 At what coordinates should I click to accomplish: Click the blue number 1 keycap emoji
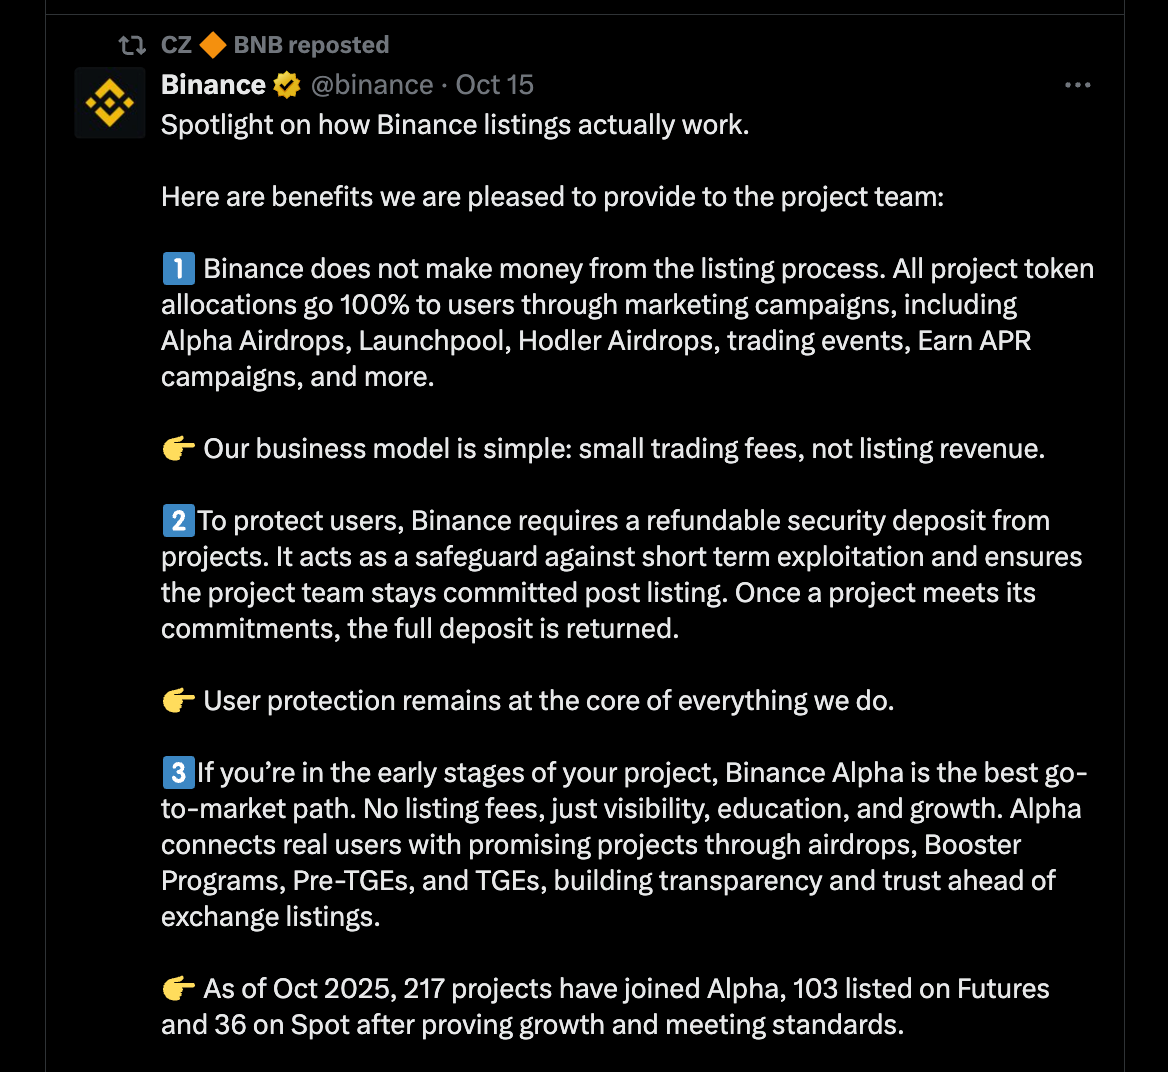point(178,269)
